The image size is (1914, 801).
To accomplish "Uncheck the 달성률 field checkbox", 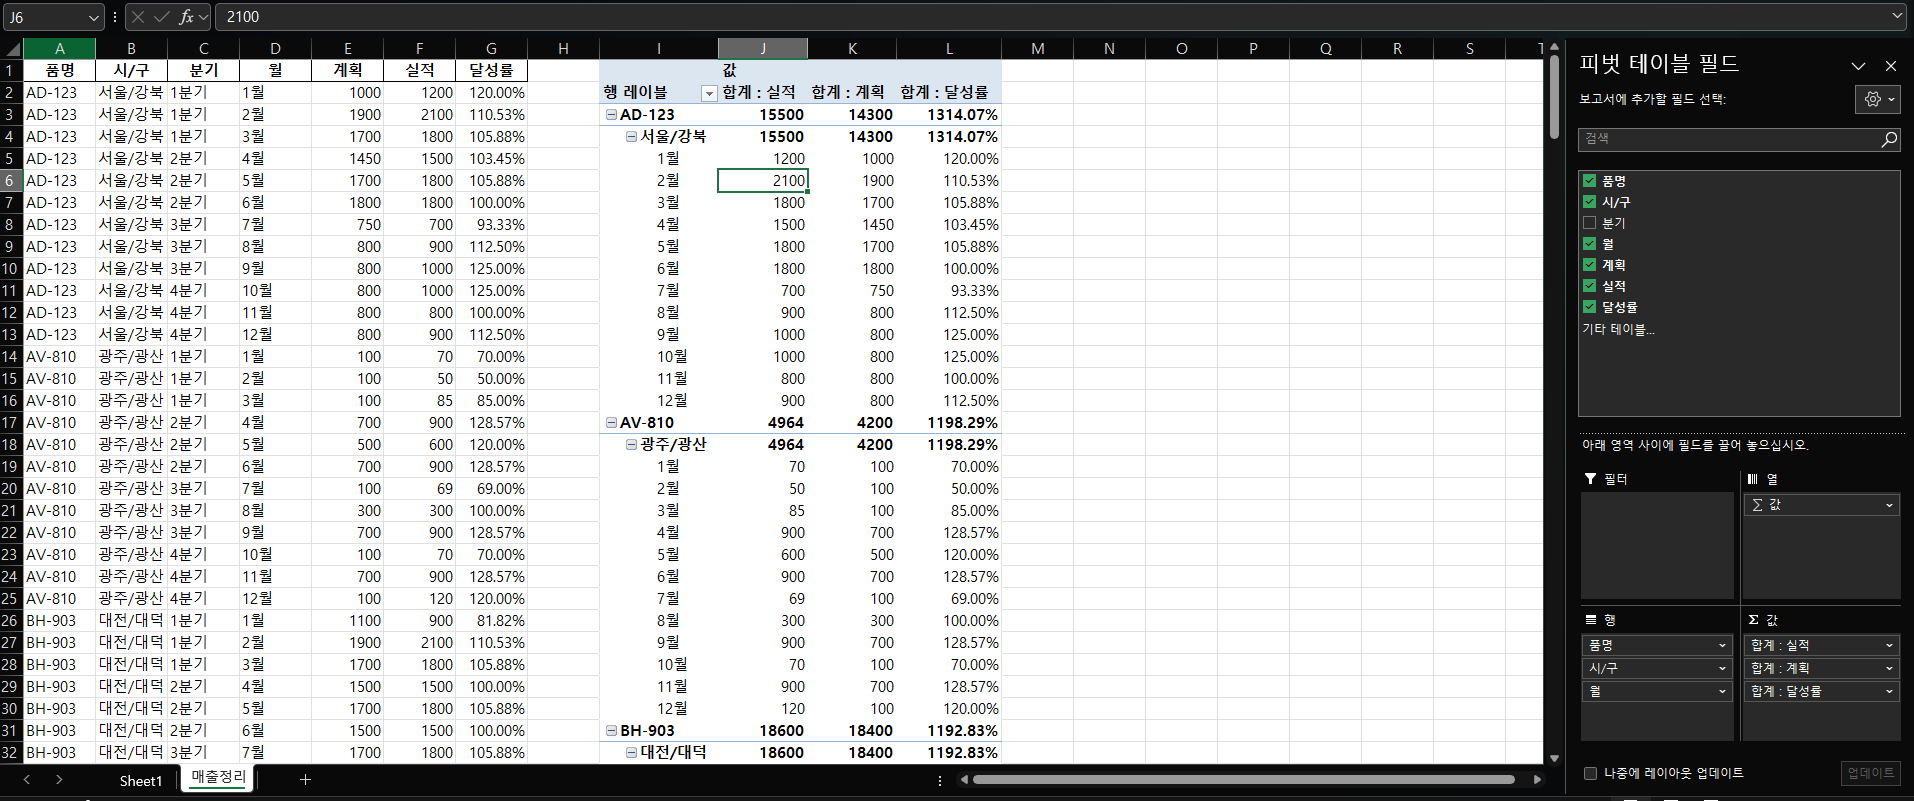I will [1589, 307].
